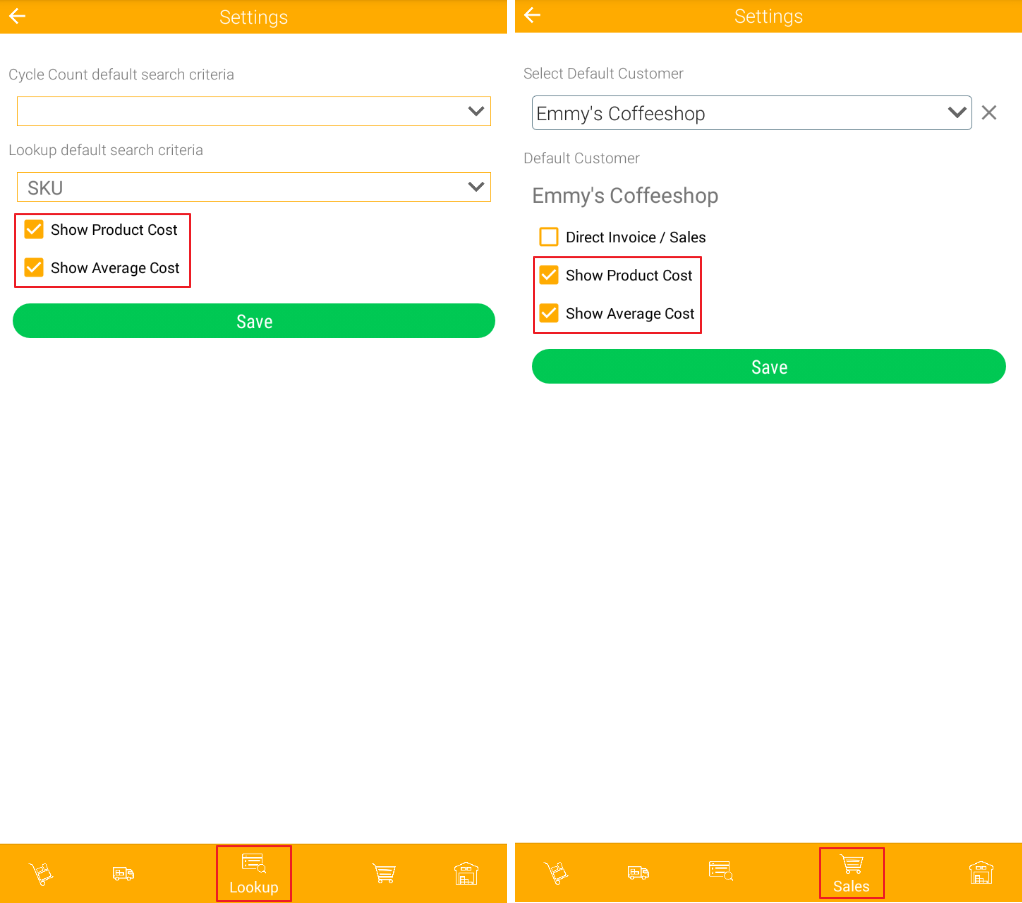Tap delivery truck icon in right bottom bar
This screenshot has height=903, width=1022.
[638, 872]
